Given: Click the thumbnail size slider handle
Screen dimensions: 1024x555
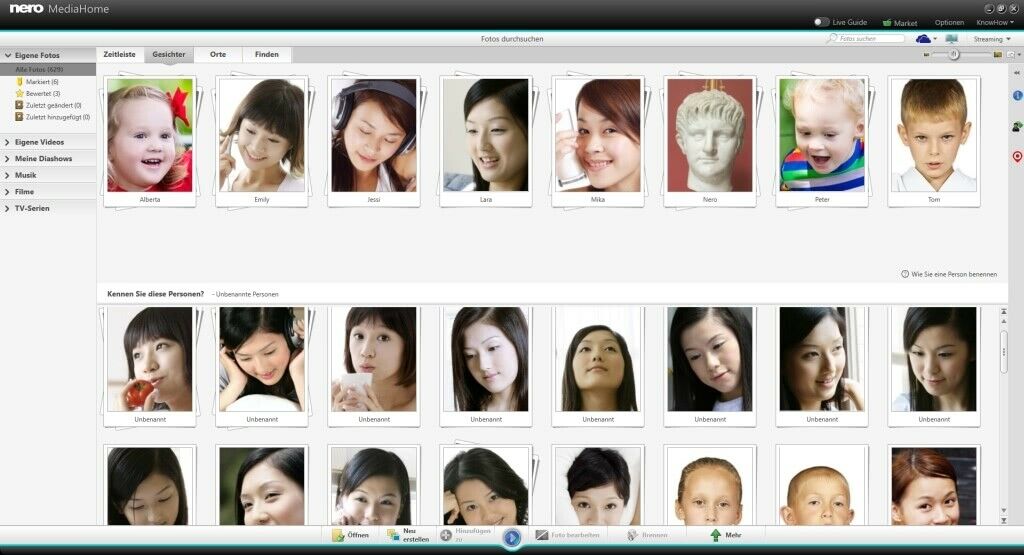Looking at the screenshot, I should tap(954, 54).
